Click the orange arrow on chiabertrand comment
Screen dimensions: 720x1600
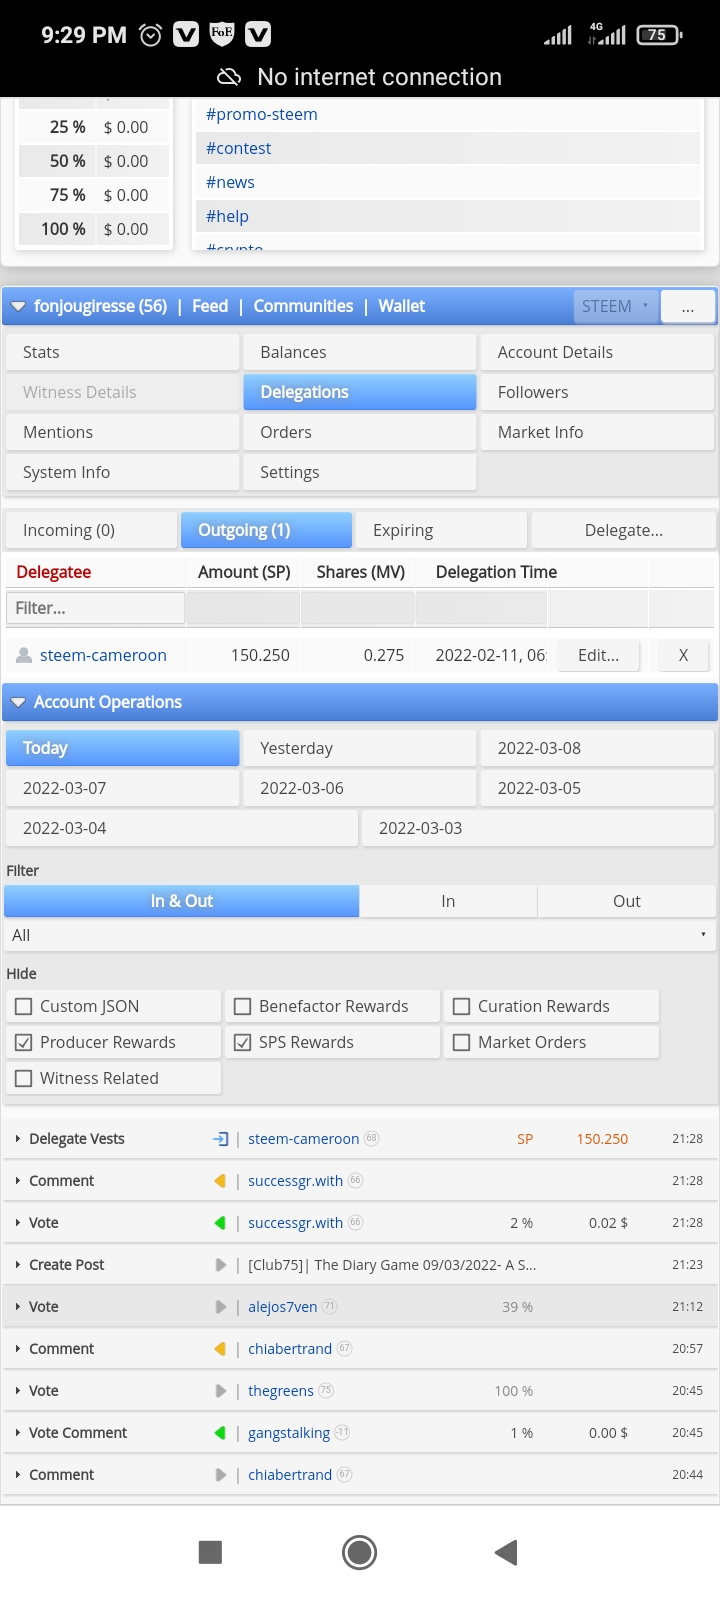(x=221, y=1349)
